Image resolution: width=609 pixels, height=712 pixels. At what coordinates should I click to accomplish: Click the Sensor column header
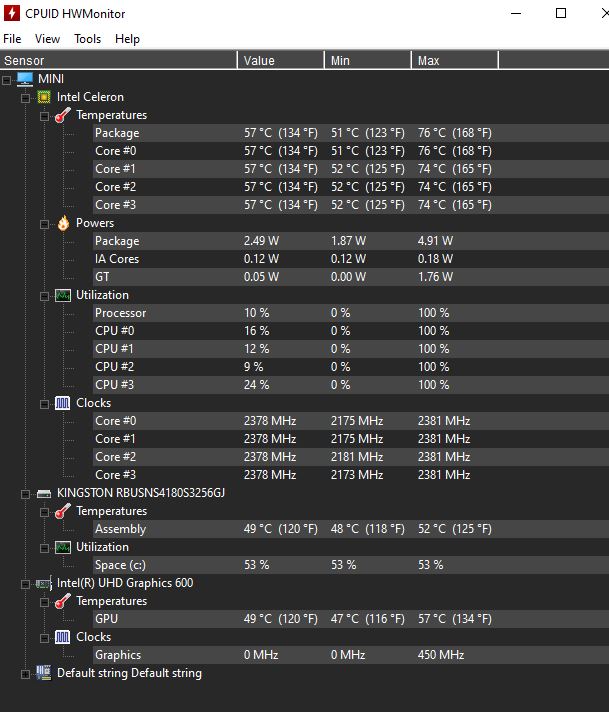pyautogui.click(x=118, y=60)
